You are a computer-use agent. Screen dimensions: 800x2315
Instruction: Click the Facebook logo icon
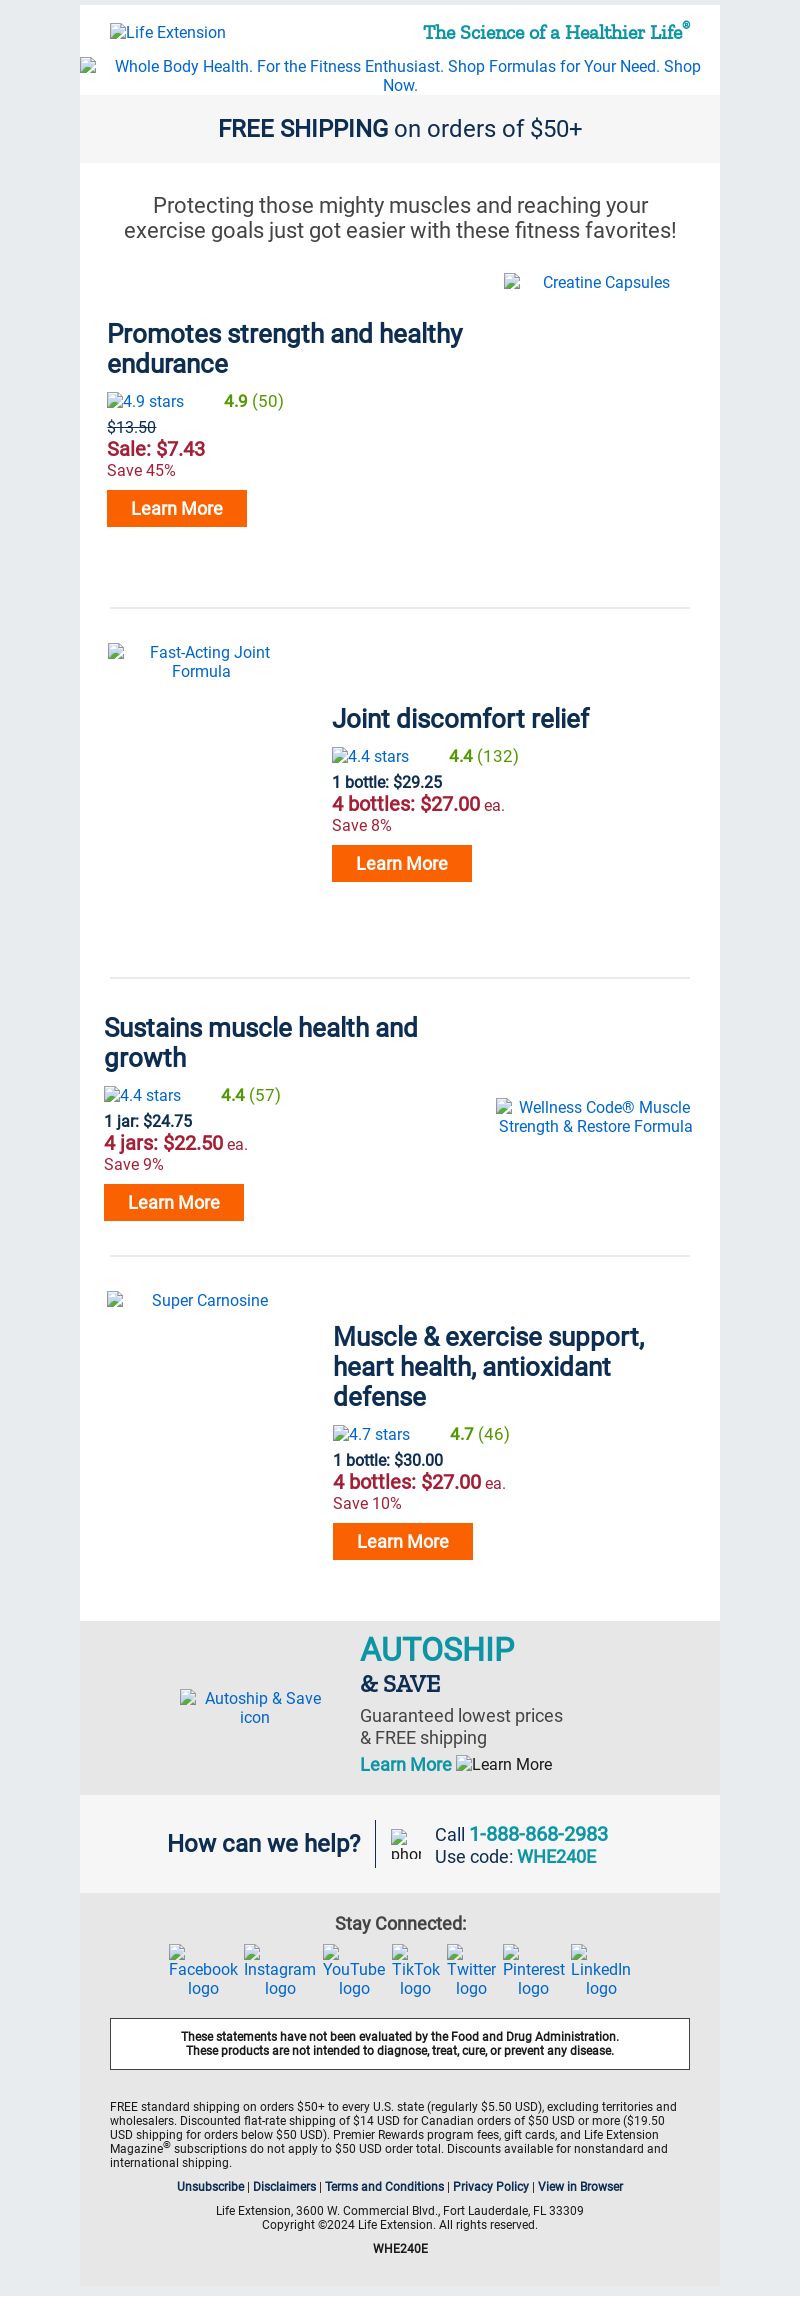pyautogui.click(x=203, y=1971)
